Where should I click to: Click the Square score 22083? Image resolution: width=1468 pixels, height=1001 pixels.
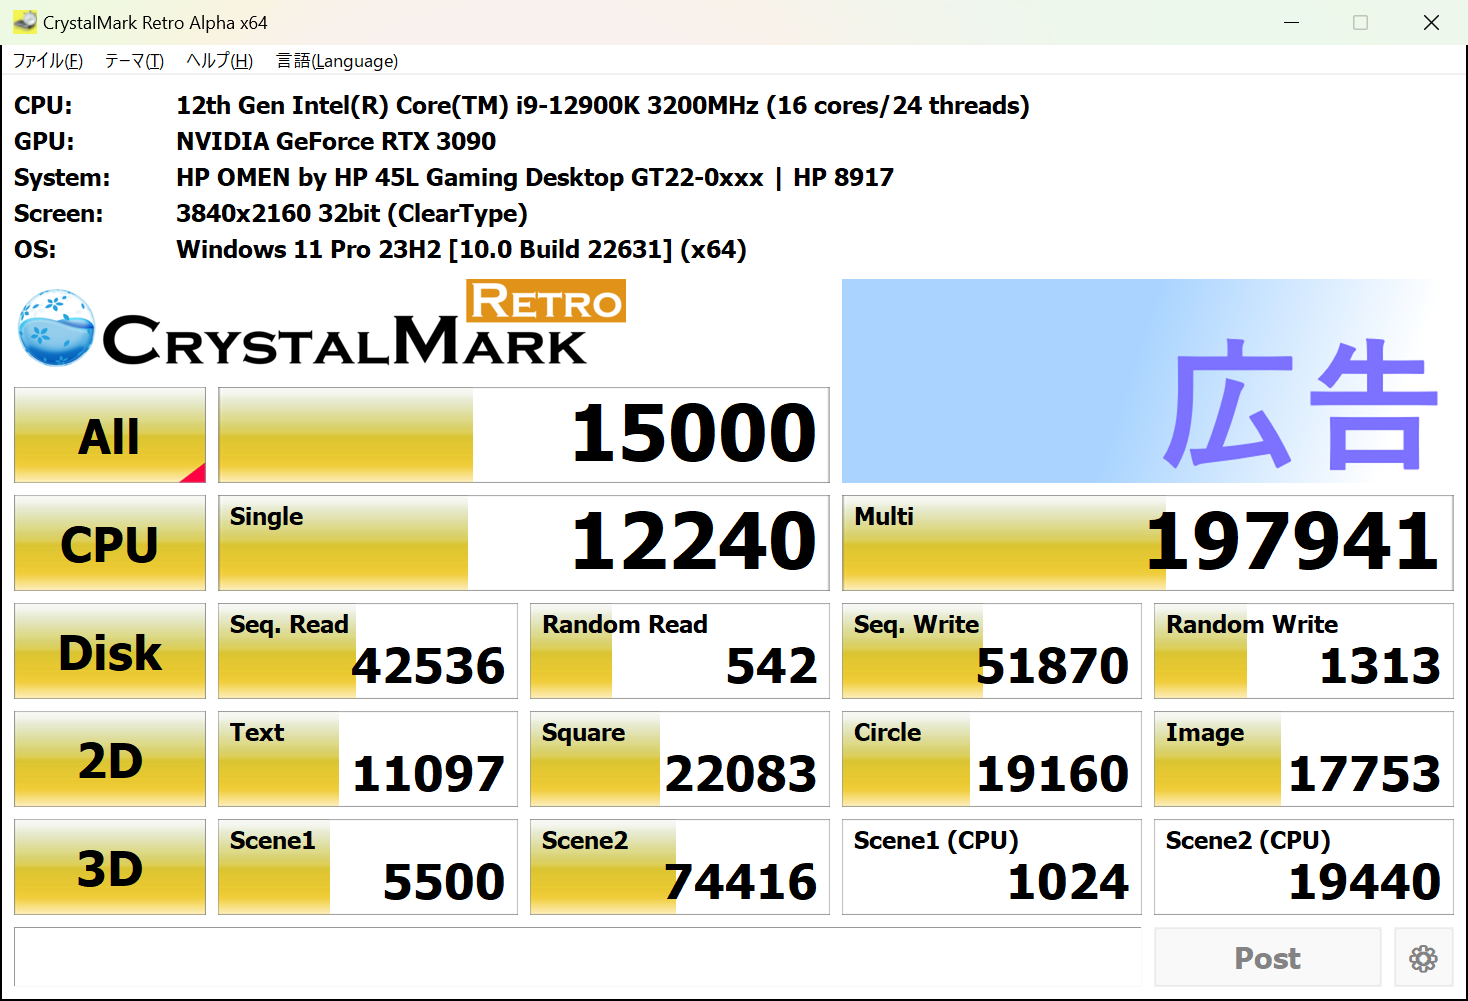(680, 759)
